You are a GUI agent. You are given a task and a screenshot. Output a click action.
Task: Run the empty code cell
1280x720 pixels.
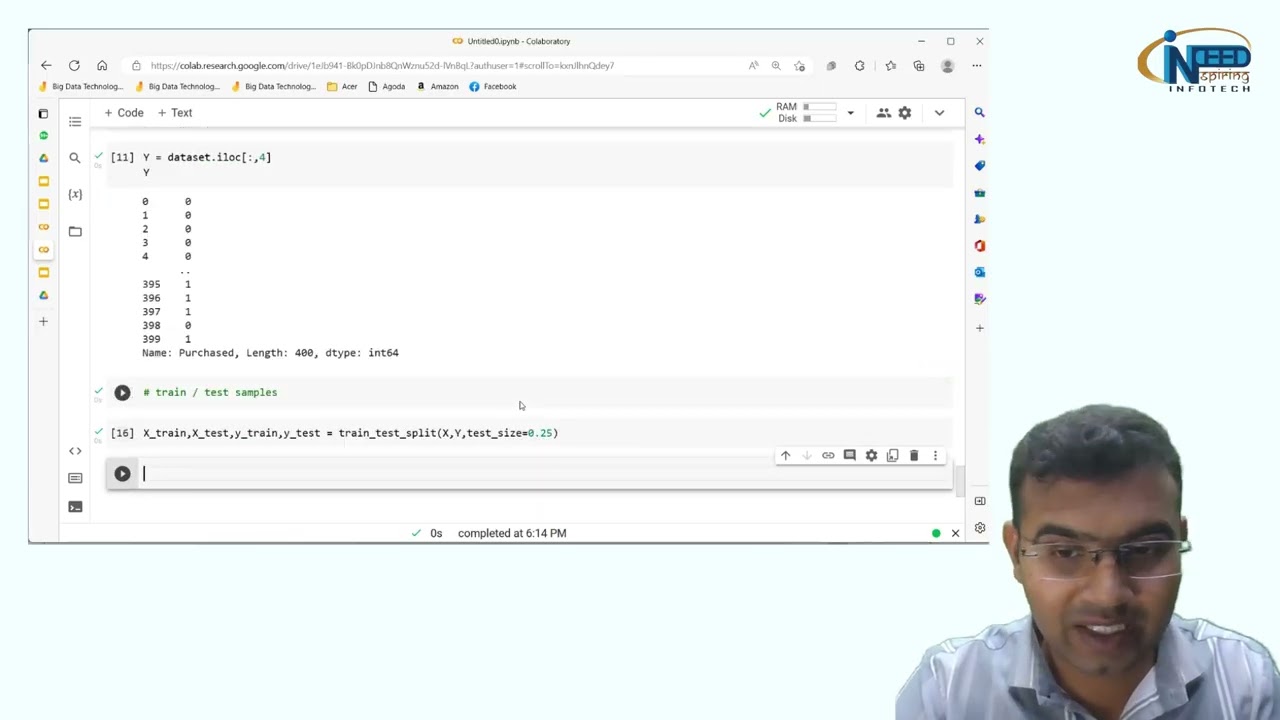point(122,474)
